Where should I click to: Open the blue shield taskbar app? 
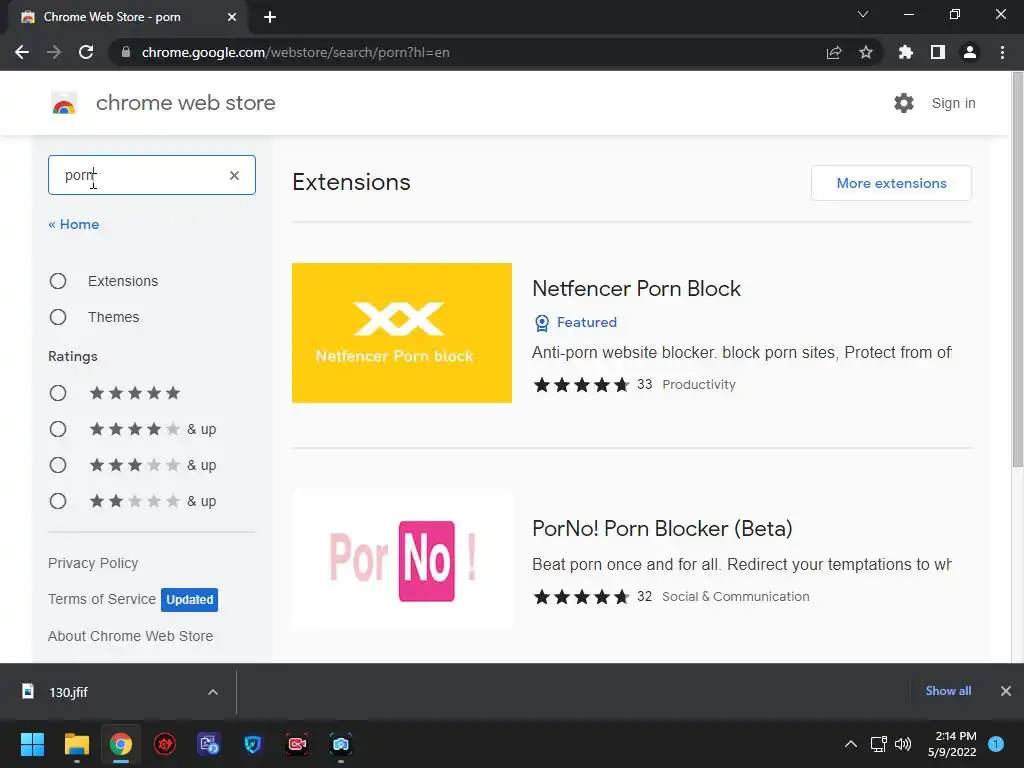click(253, 744)
